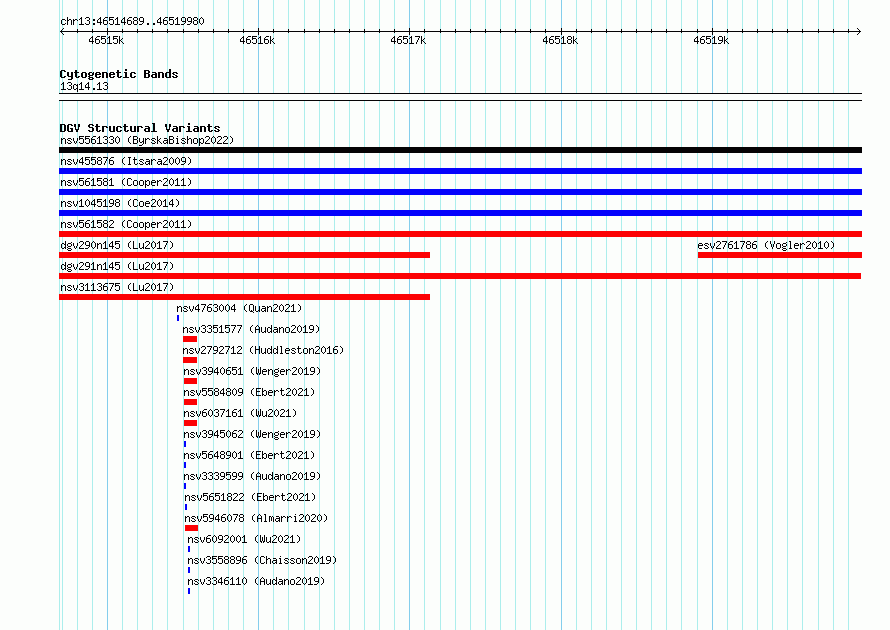
Task: Click the 46516k ruler position label
Action: (257, 40)
